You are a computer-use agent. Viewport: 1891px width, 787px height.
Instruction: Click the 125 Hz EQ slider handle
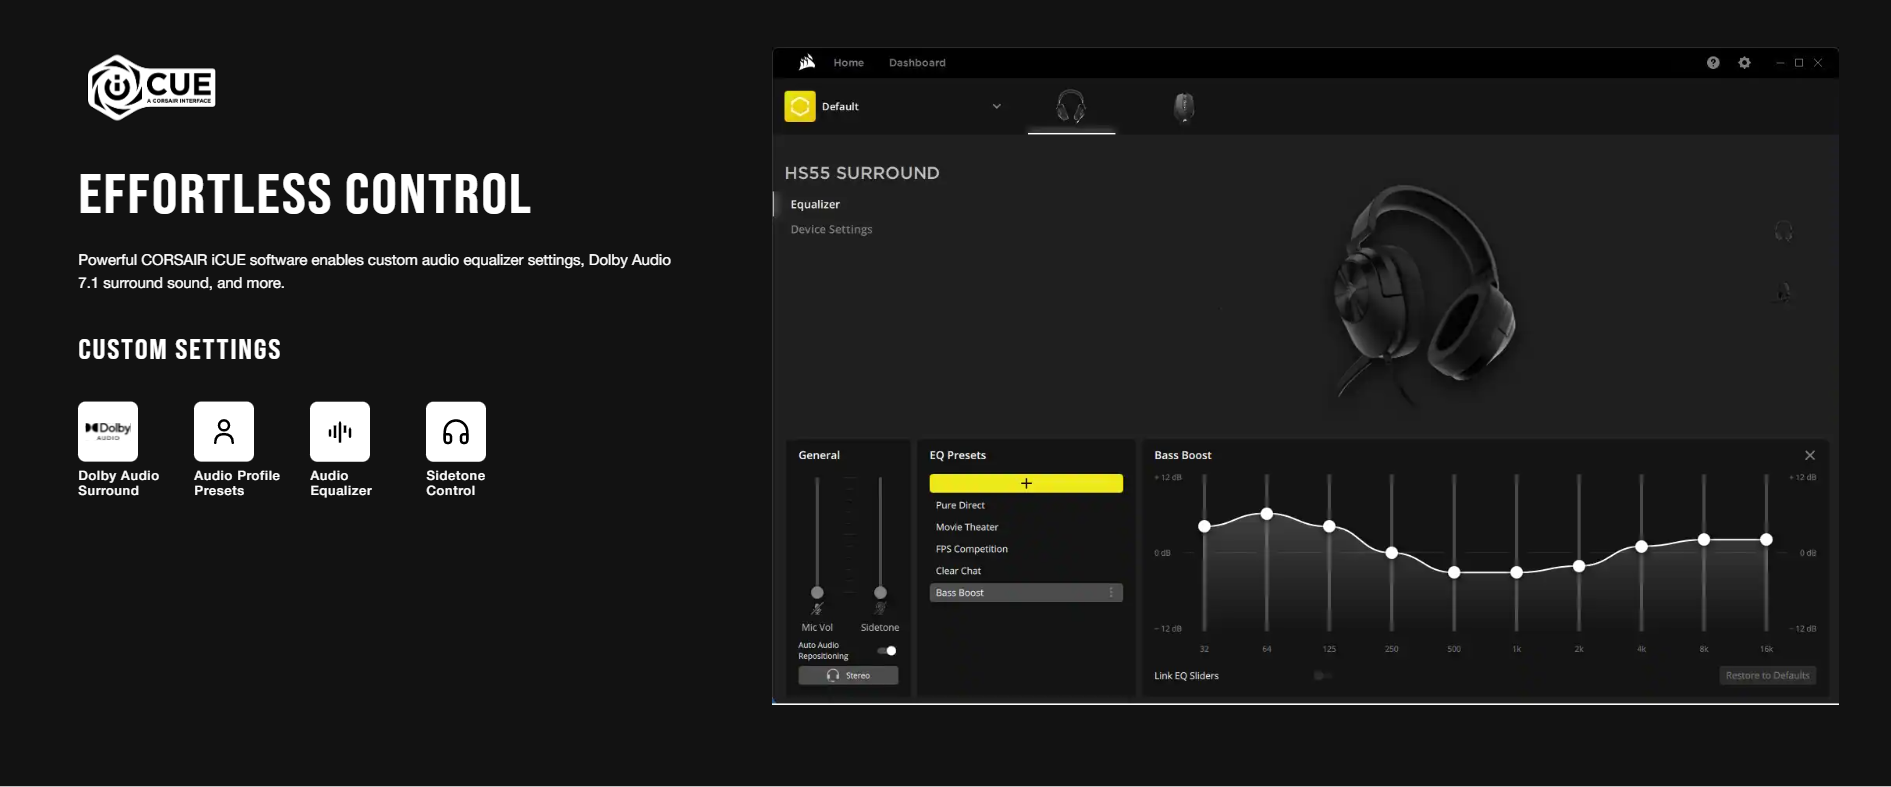[x=1329, y=526]
